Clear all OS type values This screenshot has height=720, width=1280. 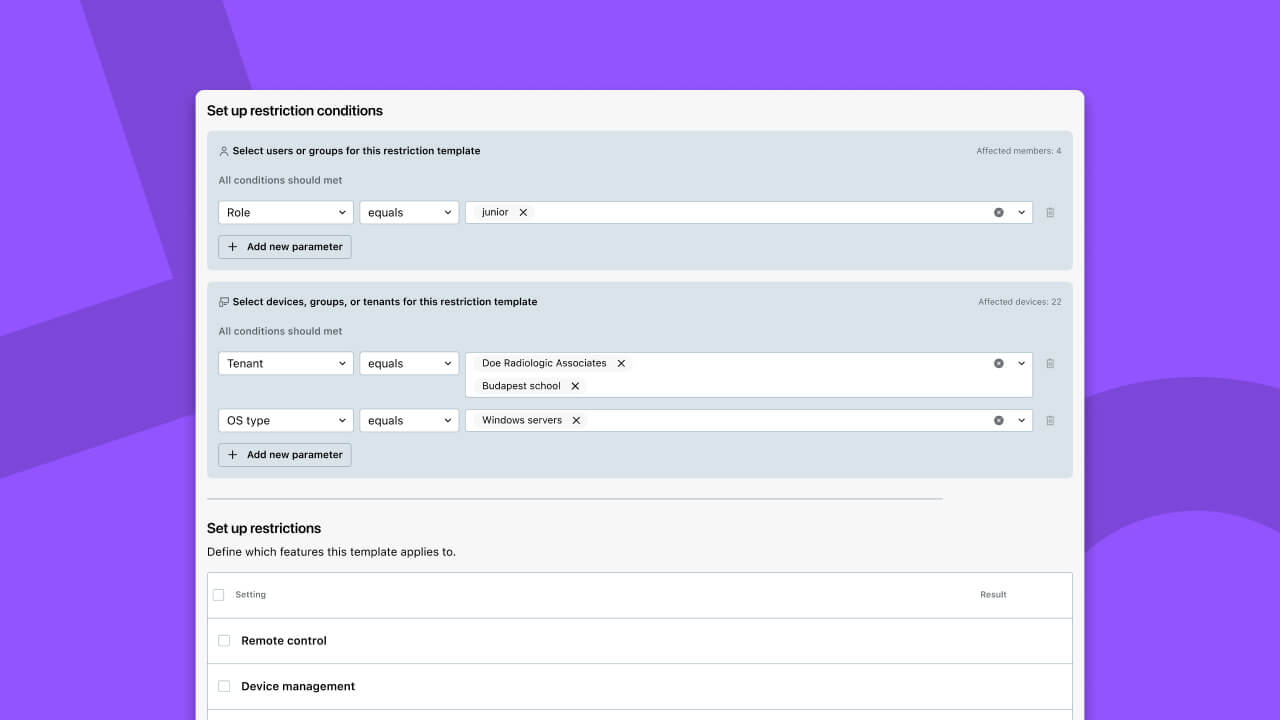(x=998, y=420)
